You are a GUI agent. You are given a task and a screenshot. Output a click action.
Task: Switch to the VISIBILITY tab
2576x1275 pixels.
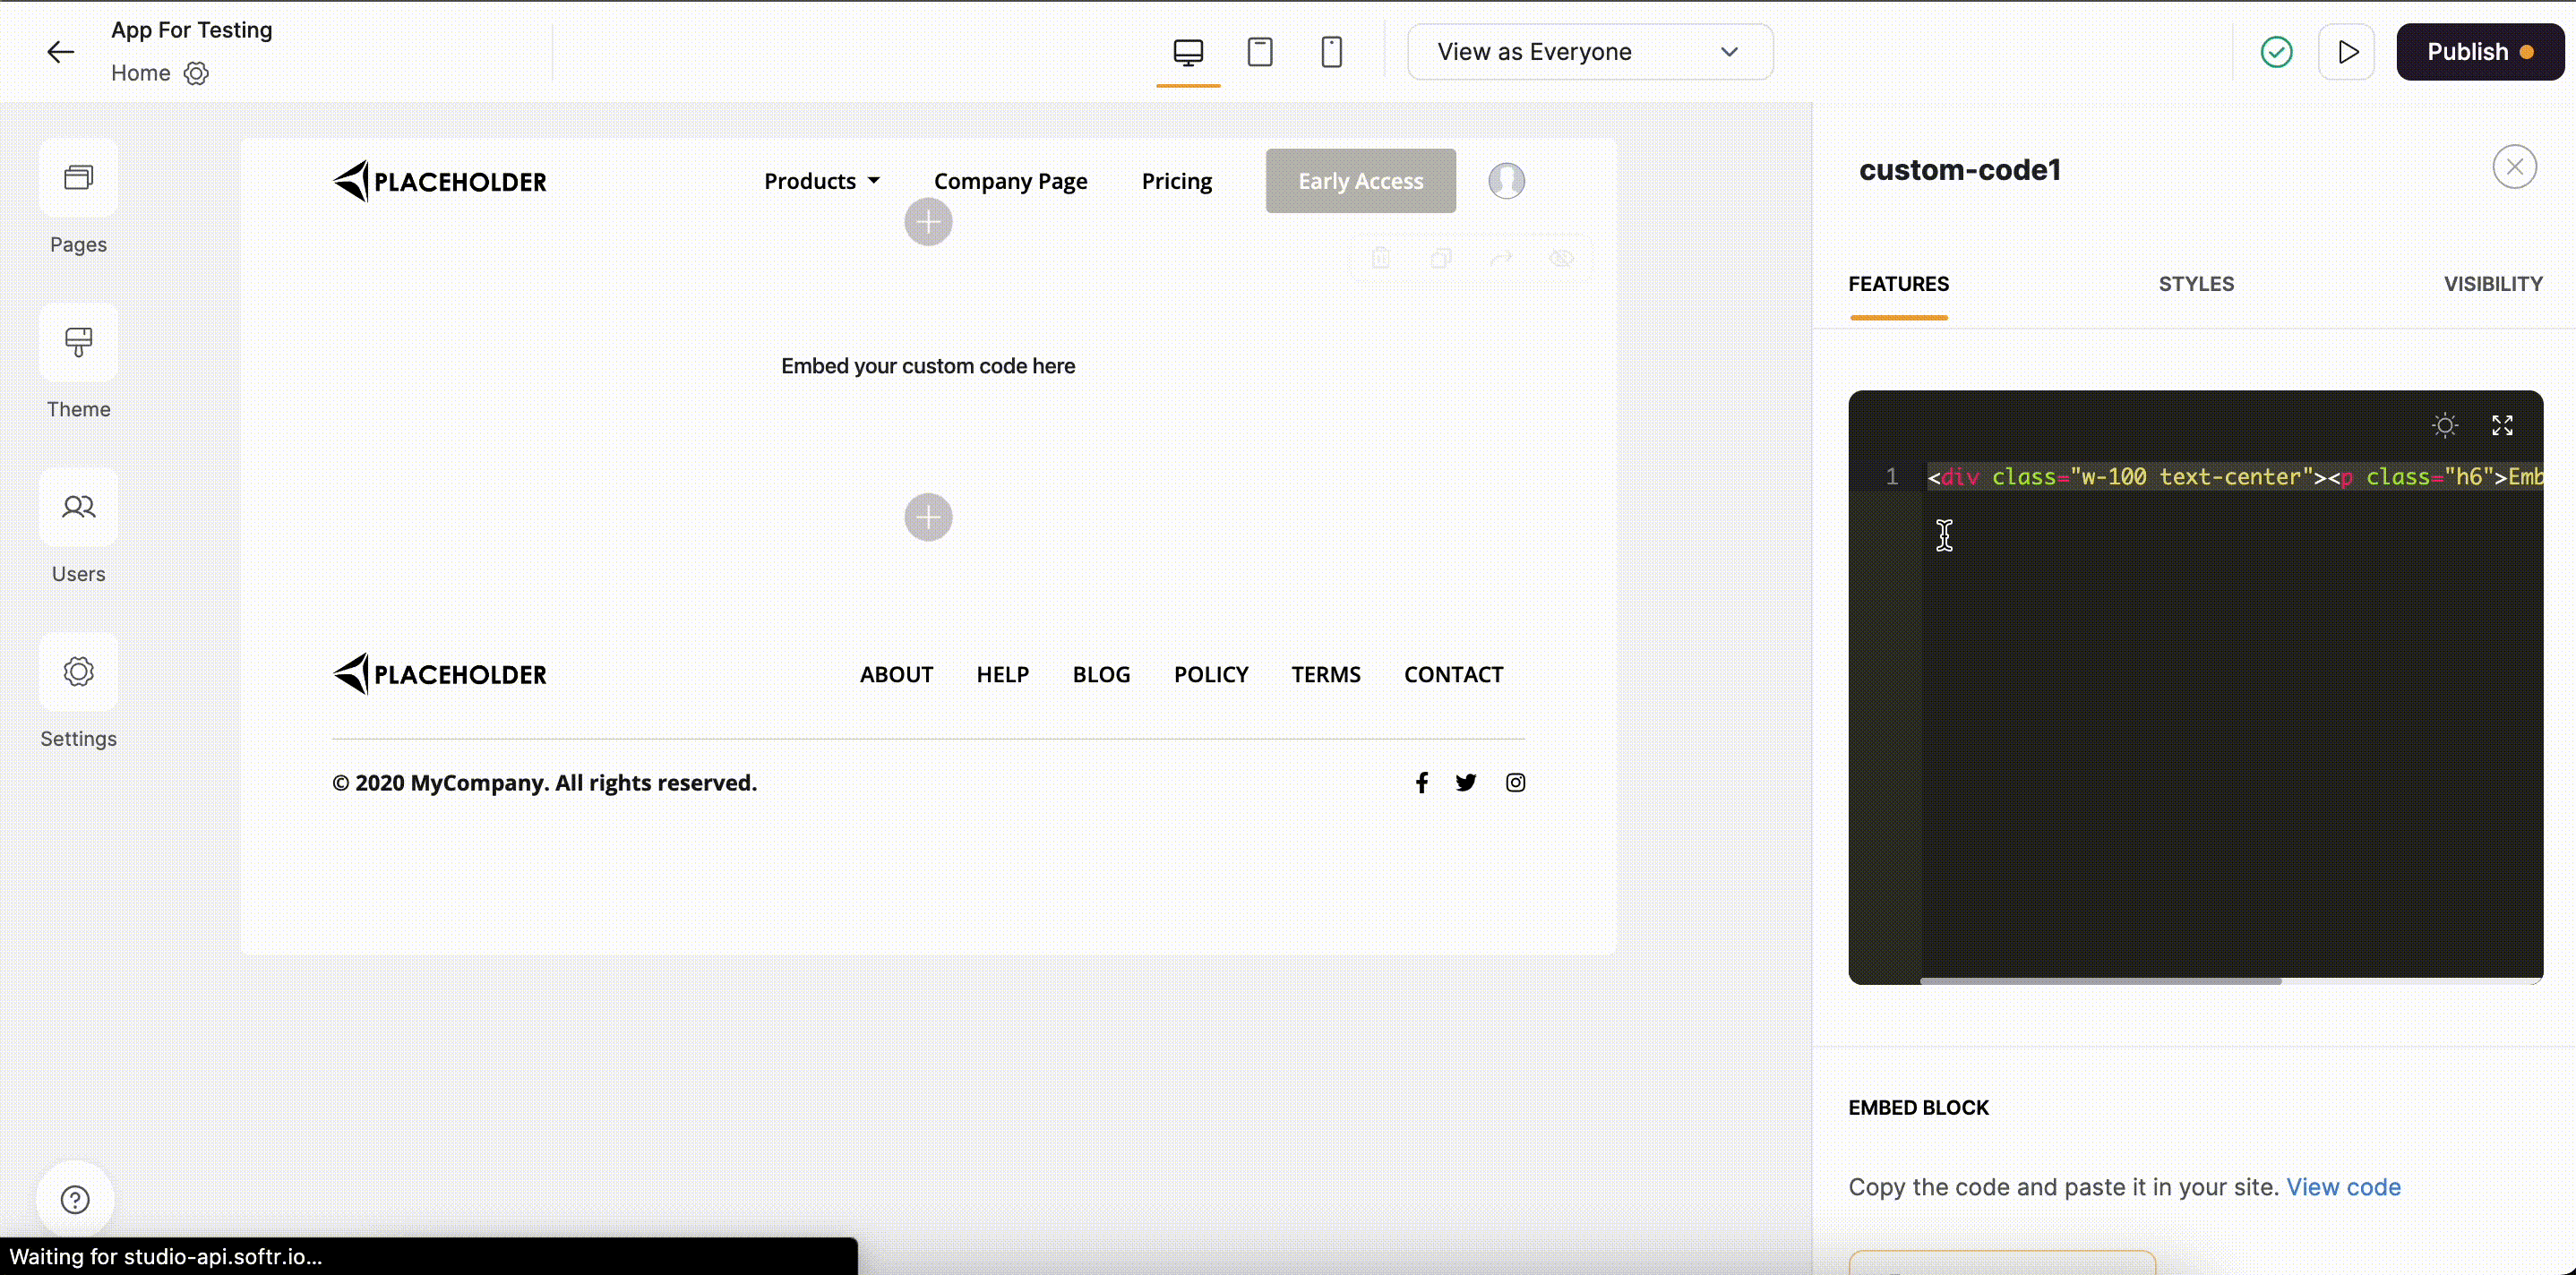(x=2492, y=284)
